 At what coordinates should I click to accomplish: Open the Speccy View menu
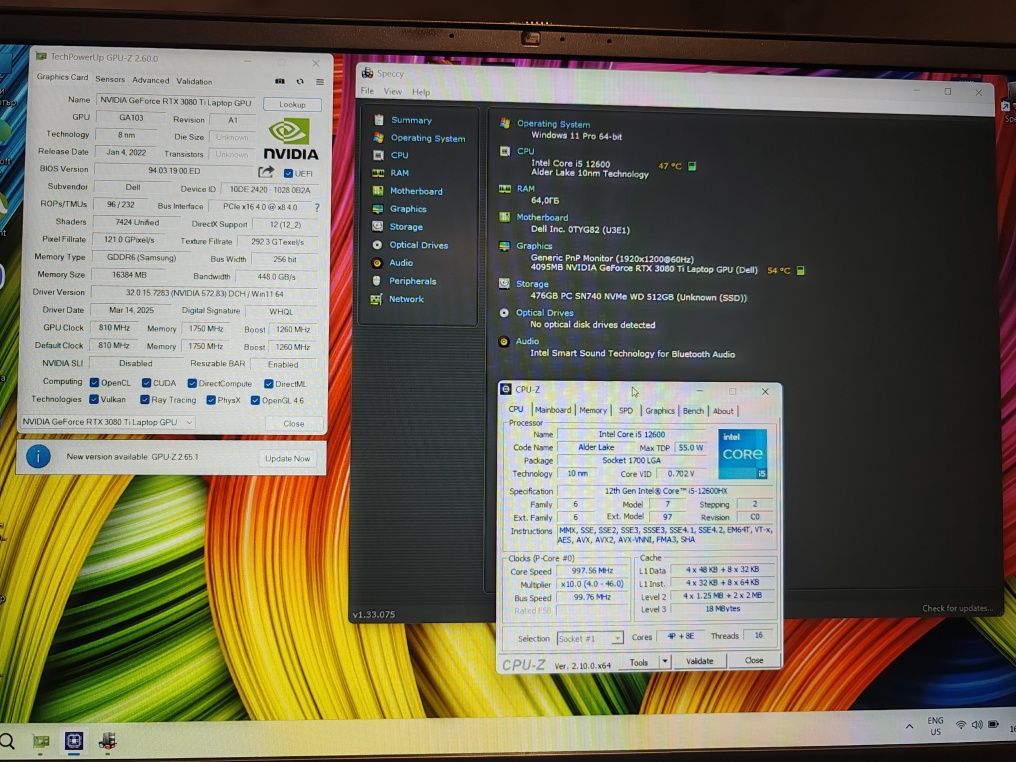(393, 91)
